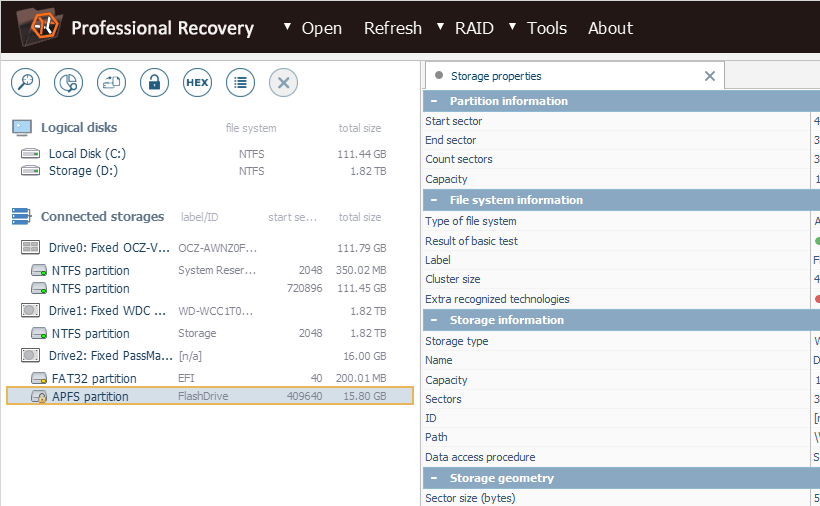Collapse the Partition information section

[434, 101]
